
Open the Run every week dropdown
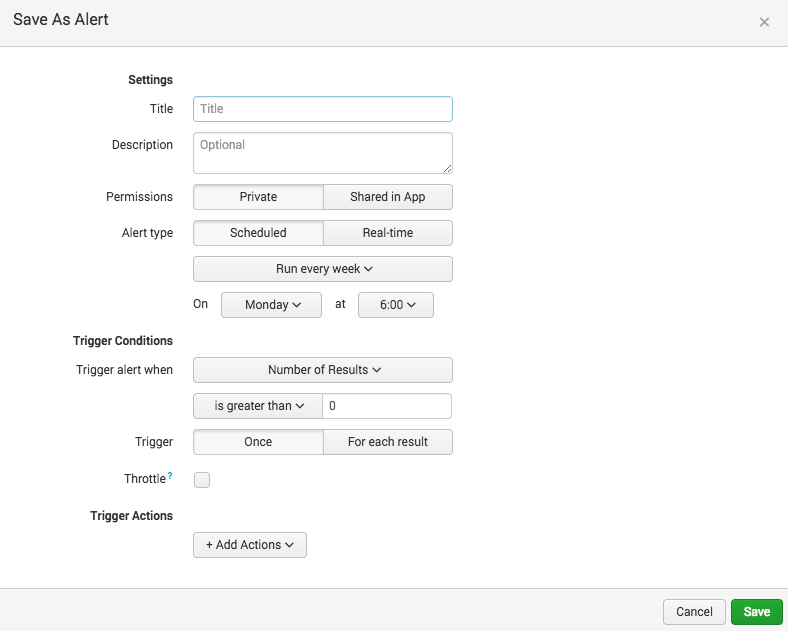(322, 269)
